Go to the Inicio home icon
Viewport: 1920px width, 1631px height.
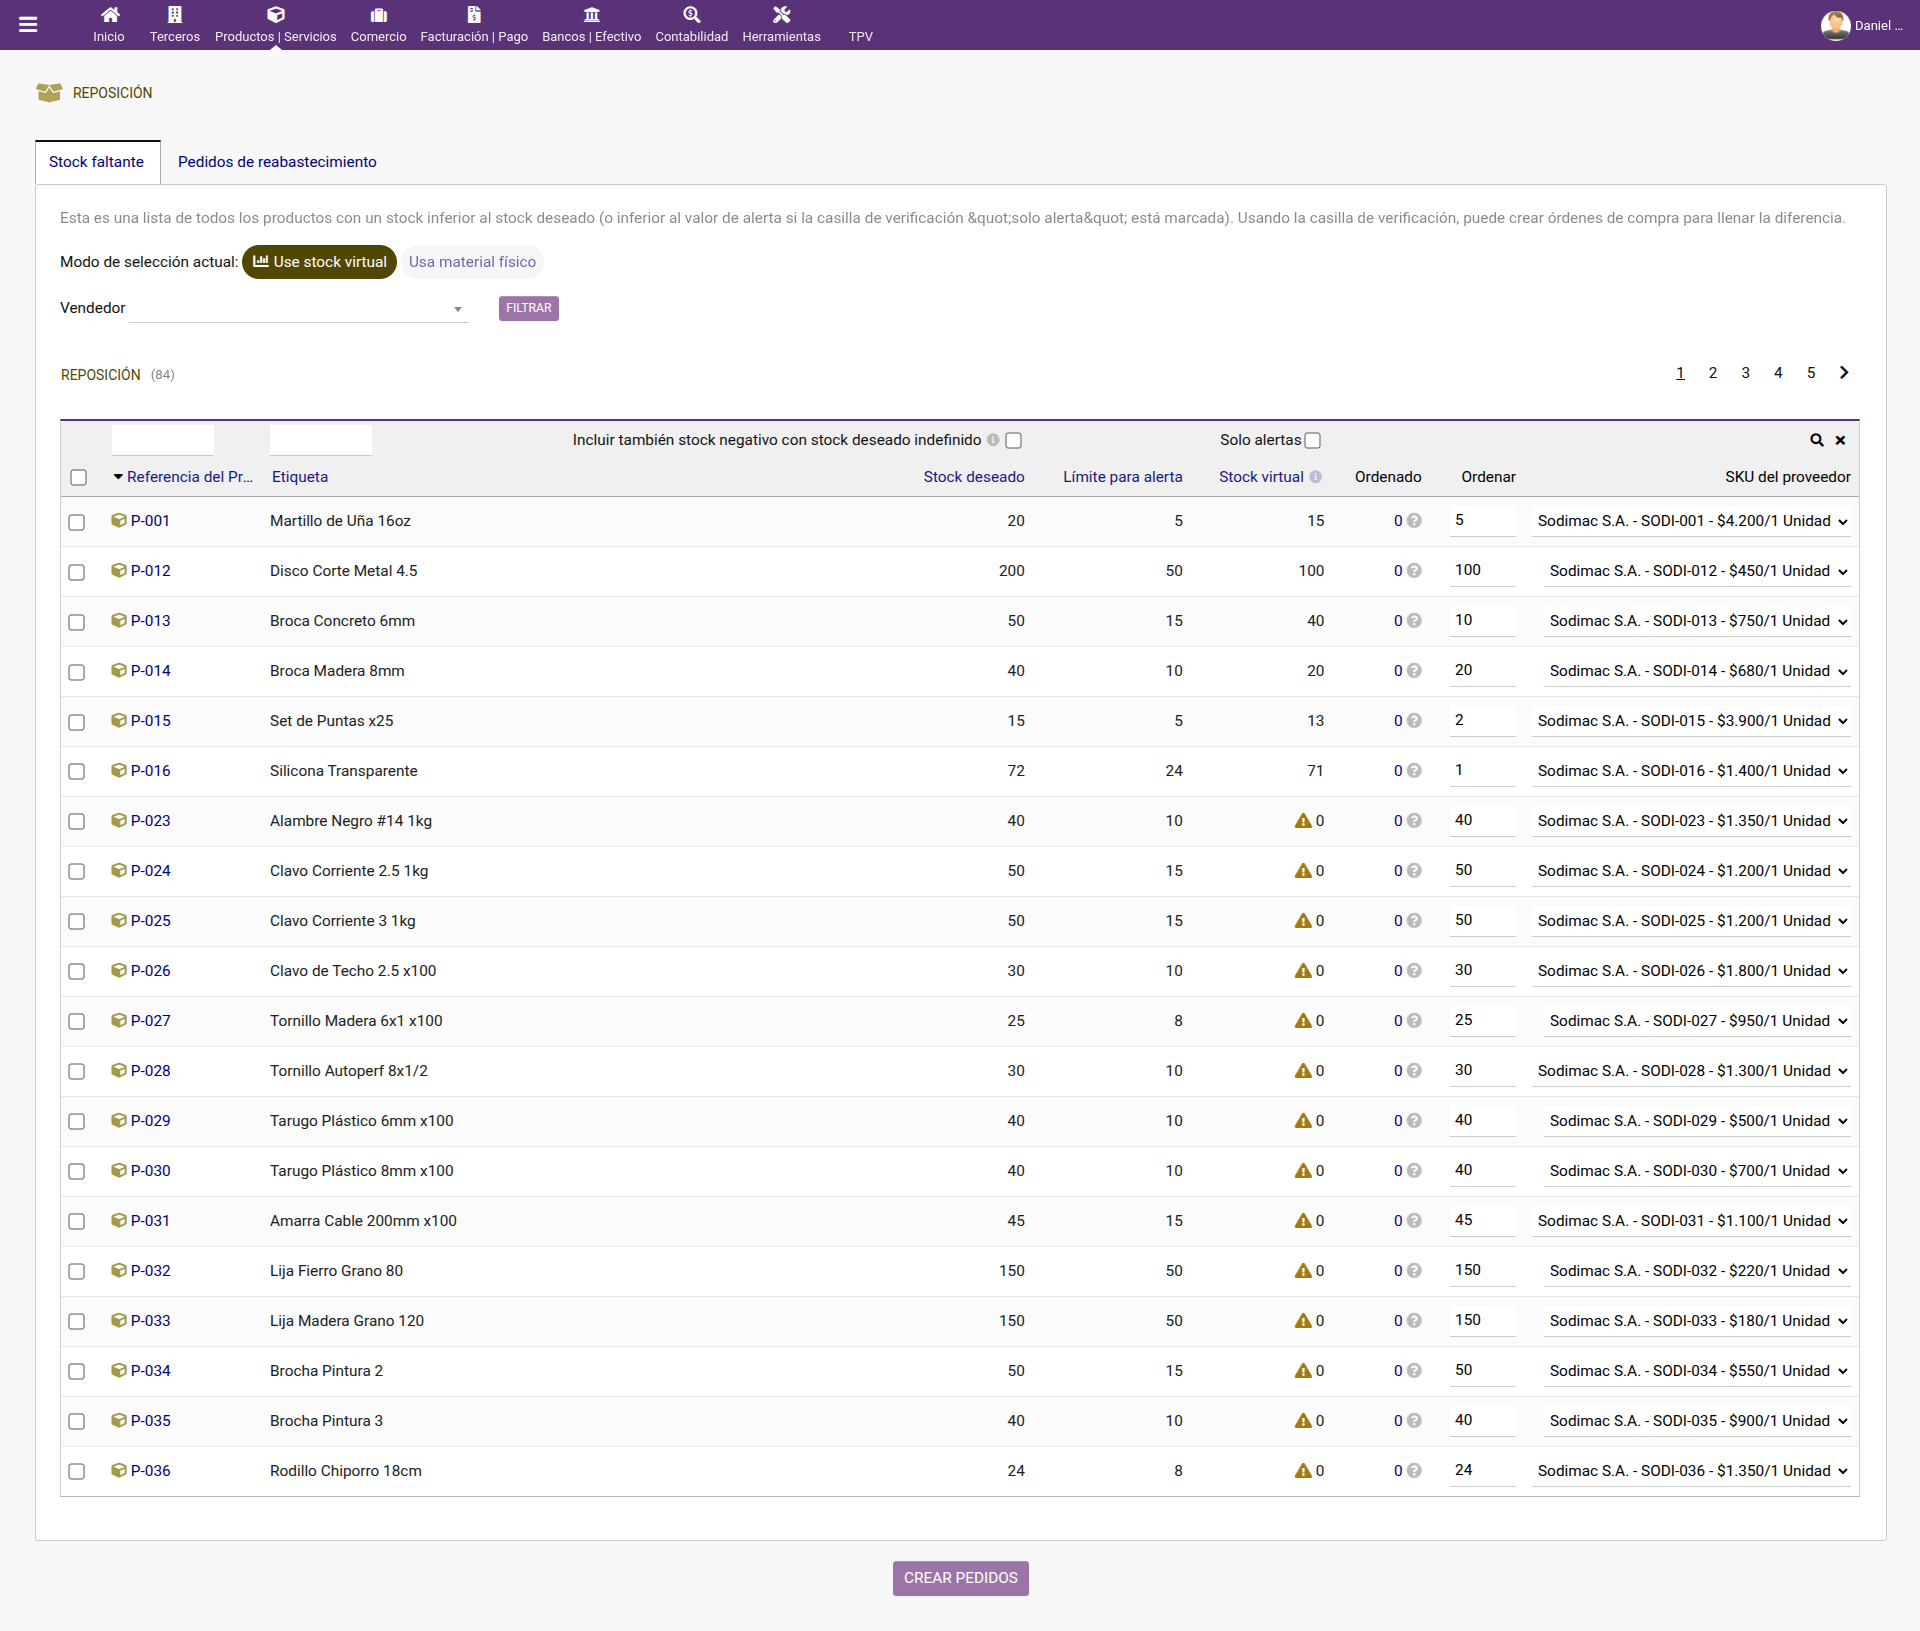pos(110,15)
